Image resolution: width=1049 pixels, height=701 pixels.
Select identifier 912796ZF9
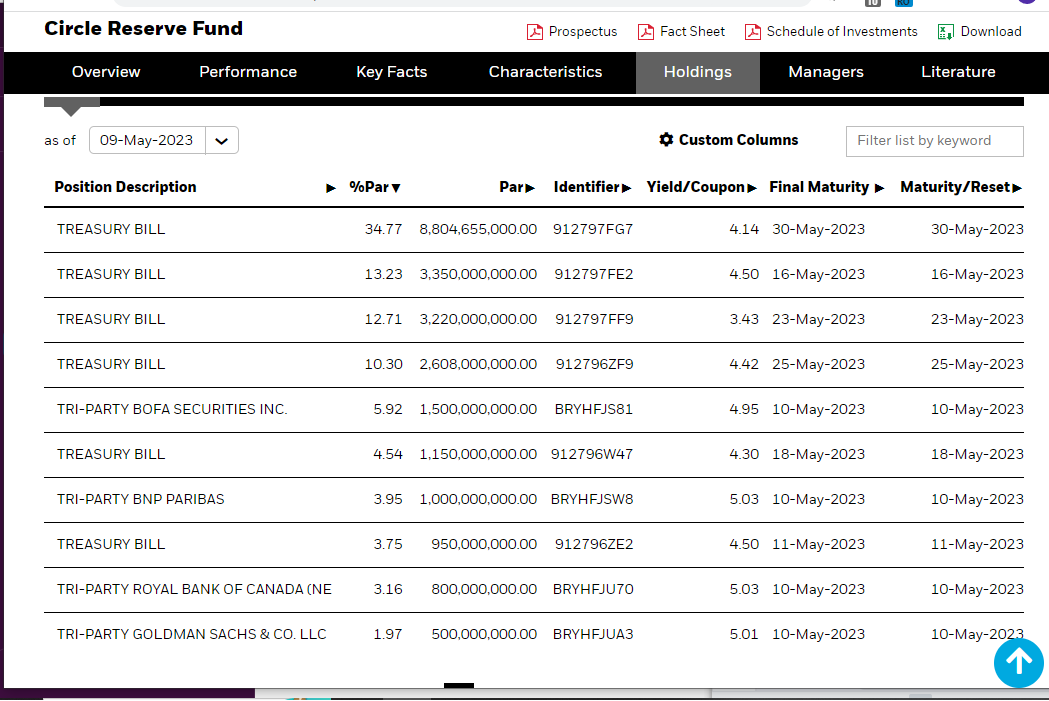click(x=594, y=364)
